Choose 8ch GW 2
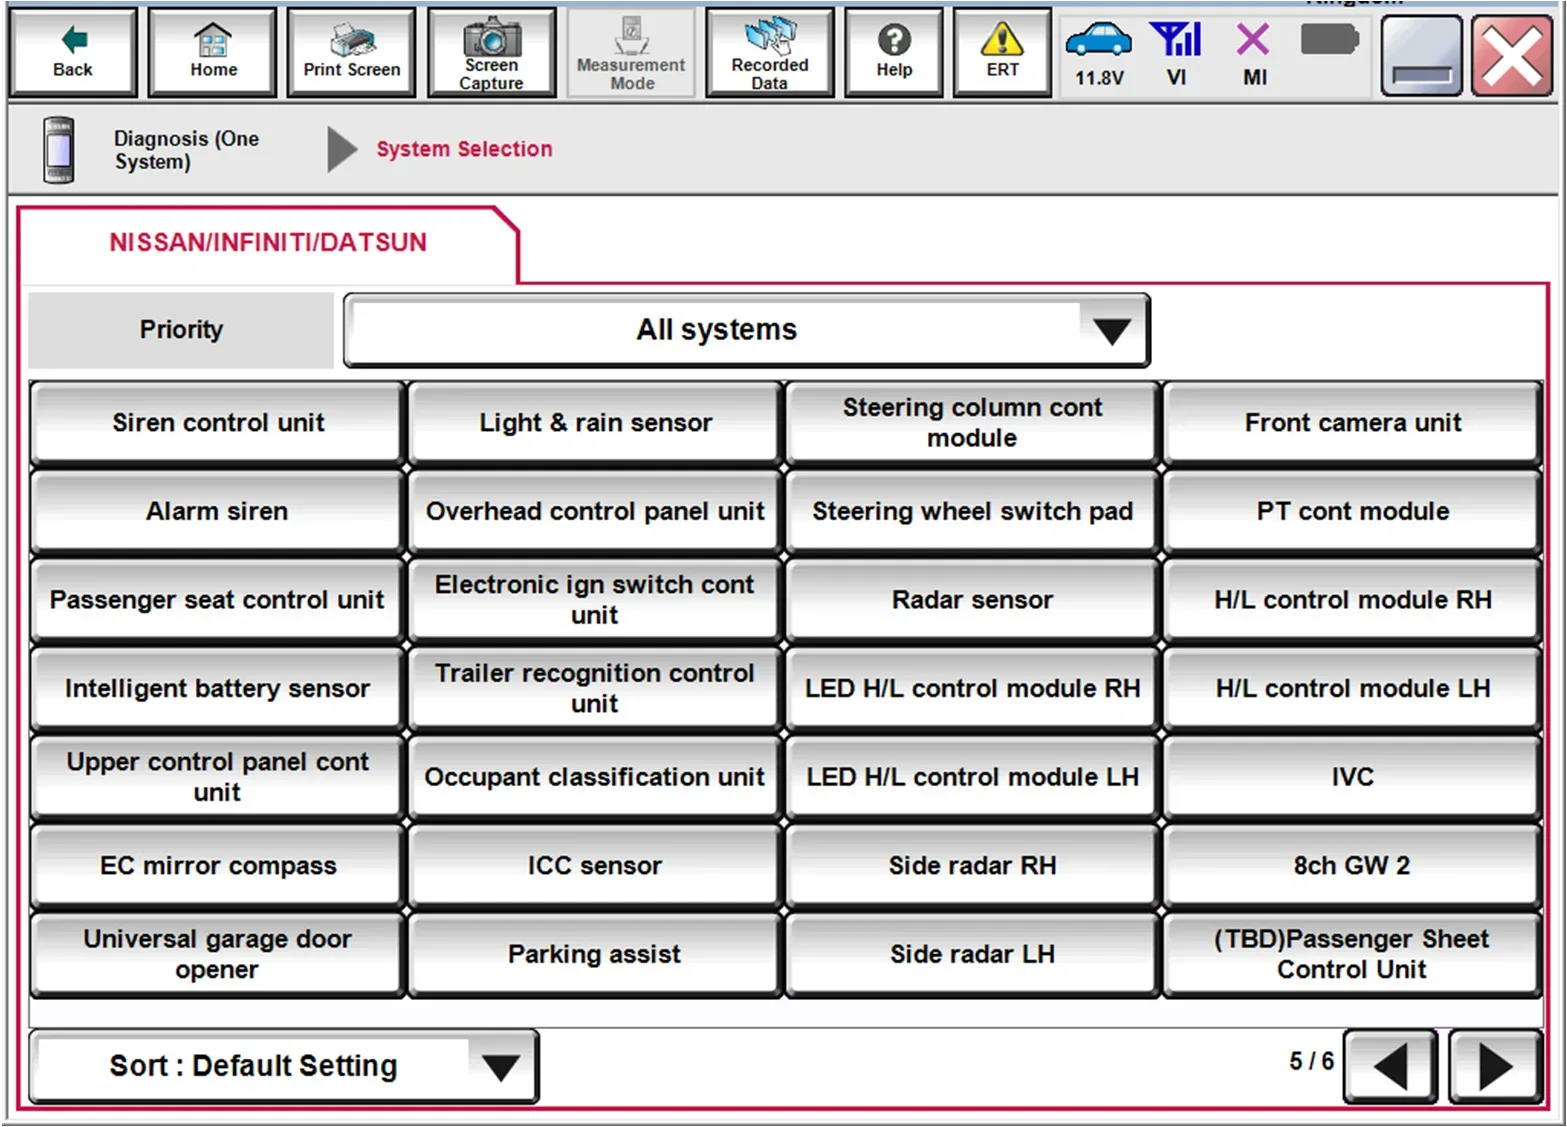 [1352, 866]
